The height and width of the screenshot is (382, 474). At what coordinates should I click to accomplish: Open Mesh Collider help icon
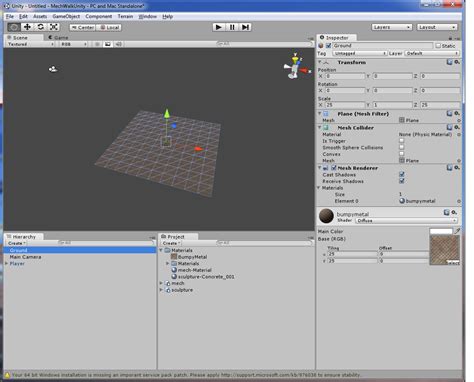click(x=449, y=127)
